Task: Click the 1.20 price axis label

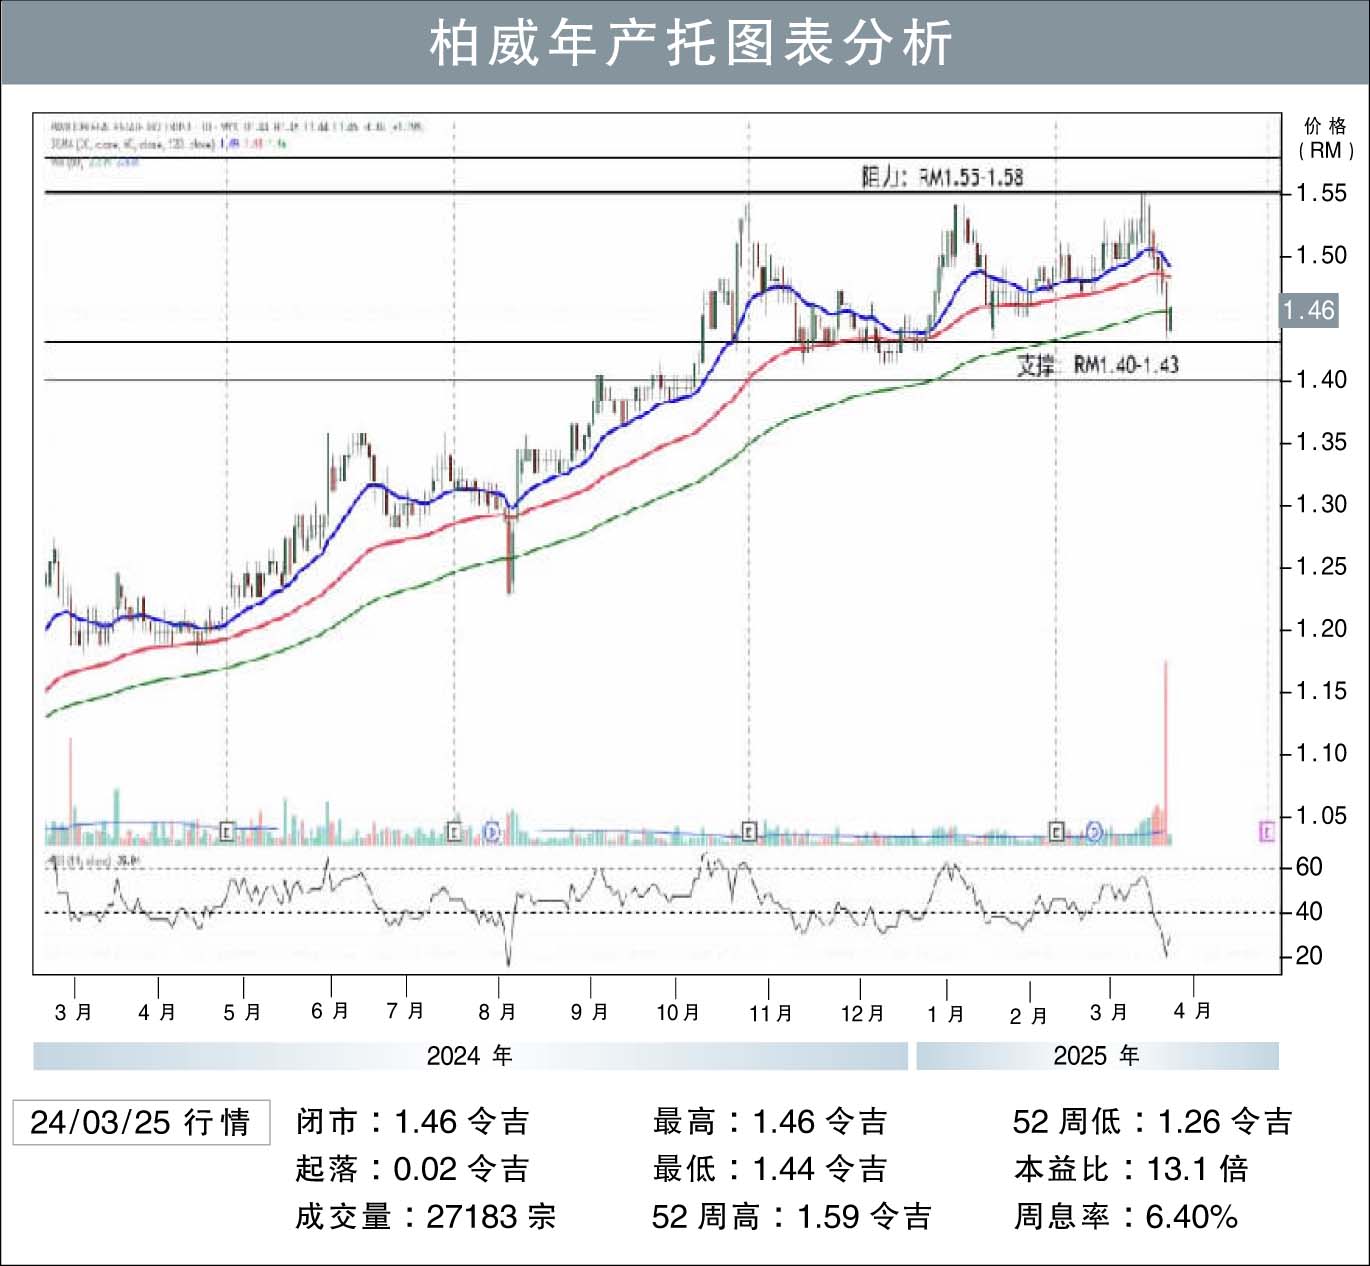Action: [1321, 629]
